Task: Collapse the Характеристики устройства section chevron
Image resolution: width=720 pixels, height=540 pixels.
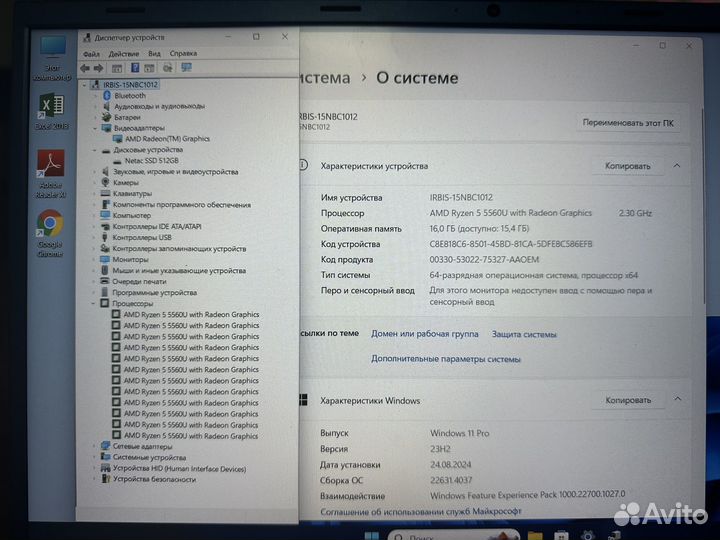Action: (677, 166)
